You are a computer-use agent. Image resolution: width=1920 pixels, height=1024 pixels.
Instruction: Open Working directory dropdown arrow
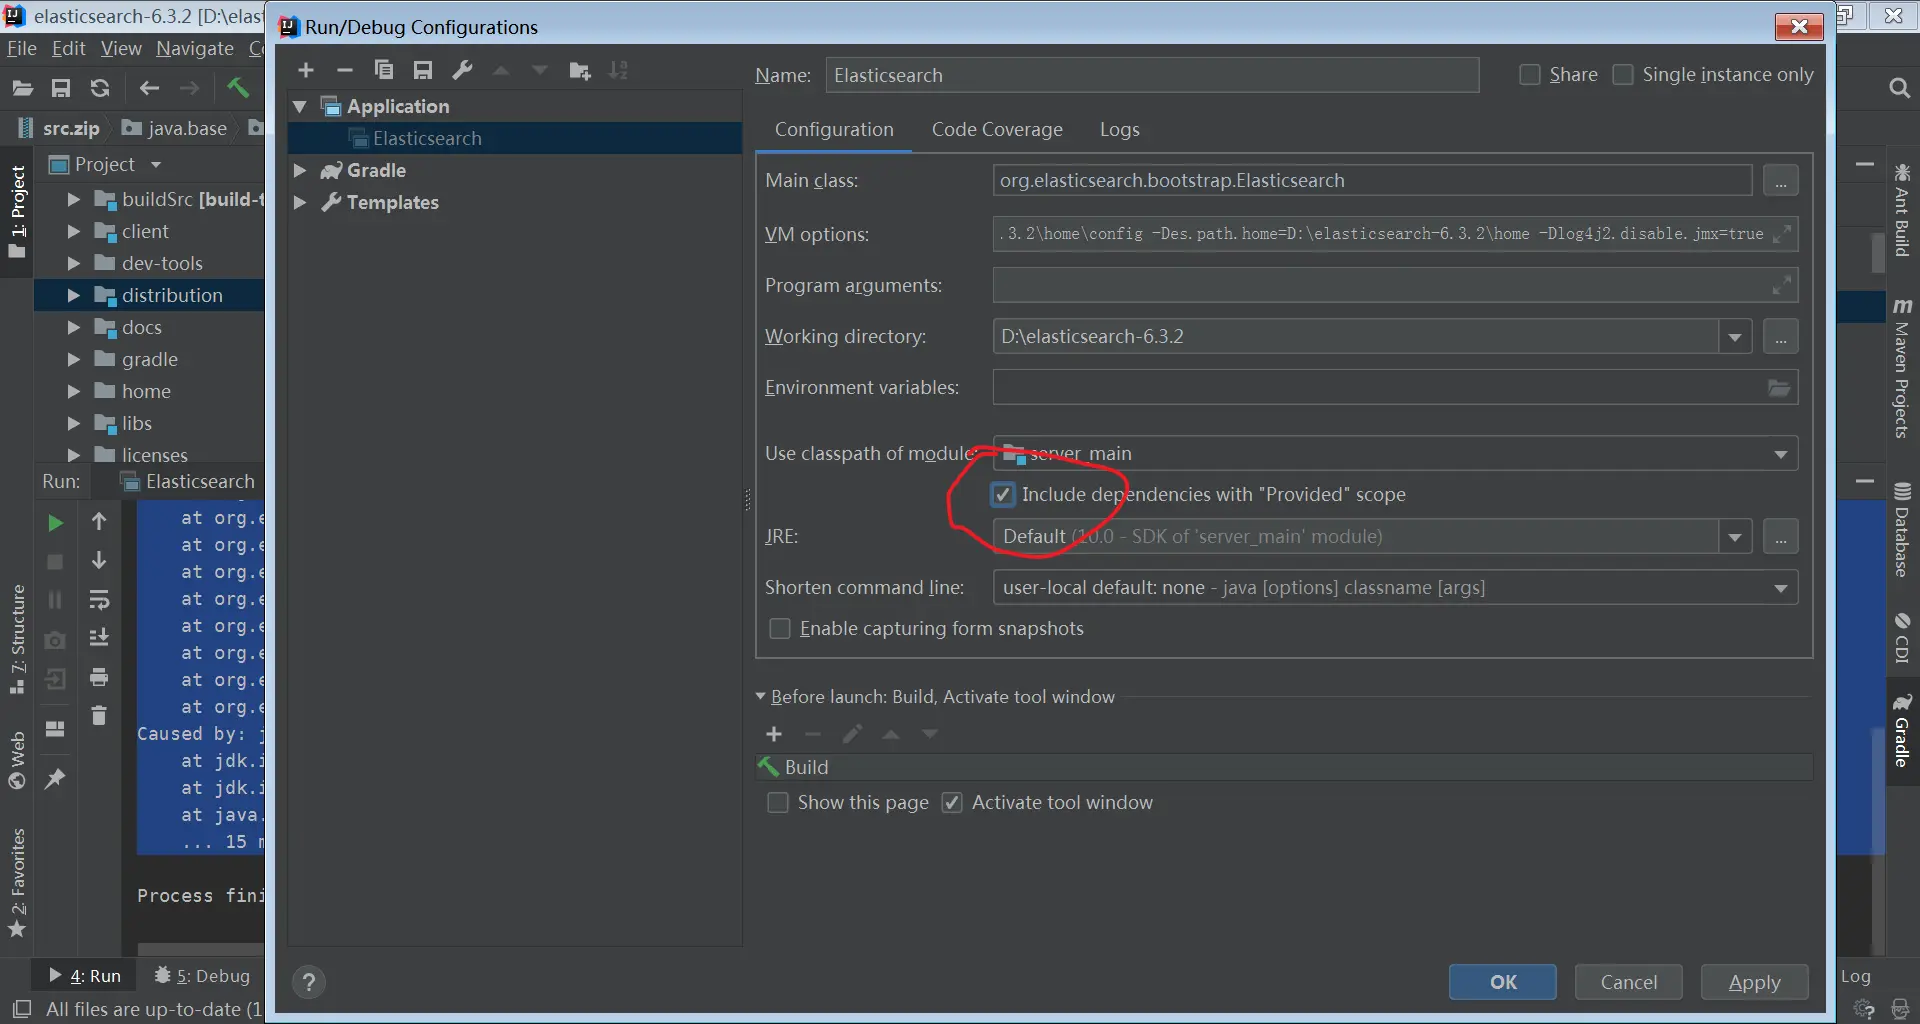pyautogui.click(x=1735, y=337)
